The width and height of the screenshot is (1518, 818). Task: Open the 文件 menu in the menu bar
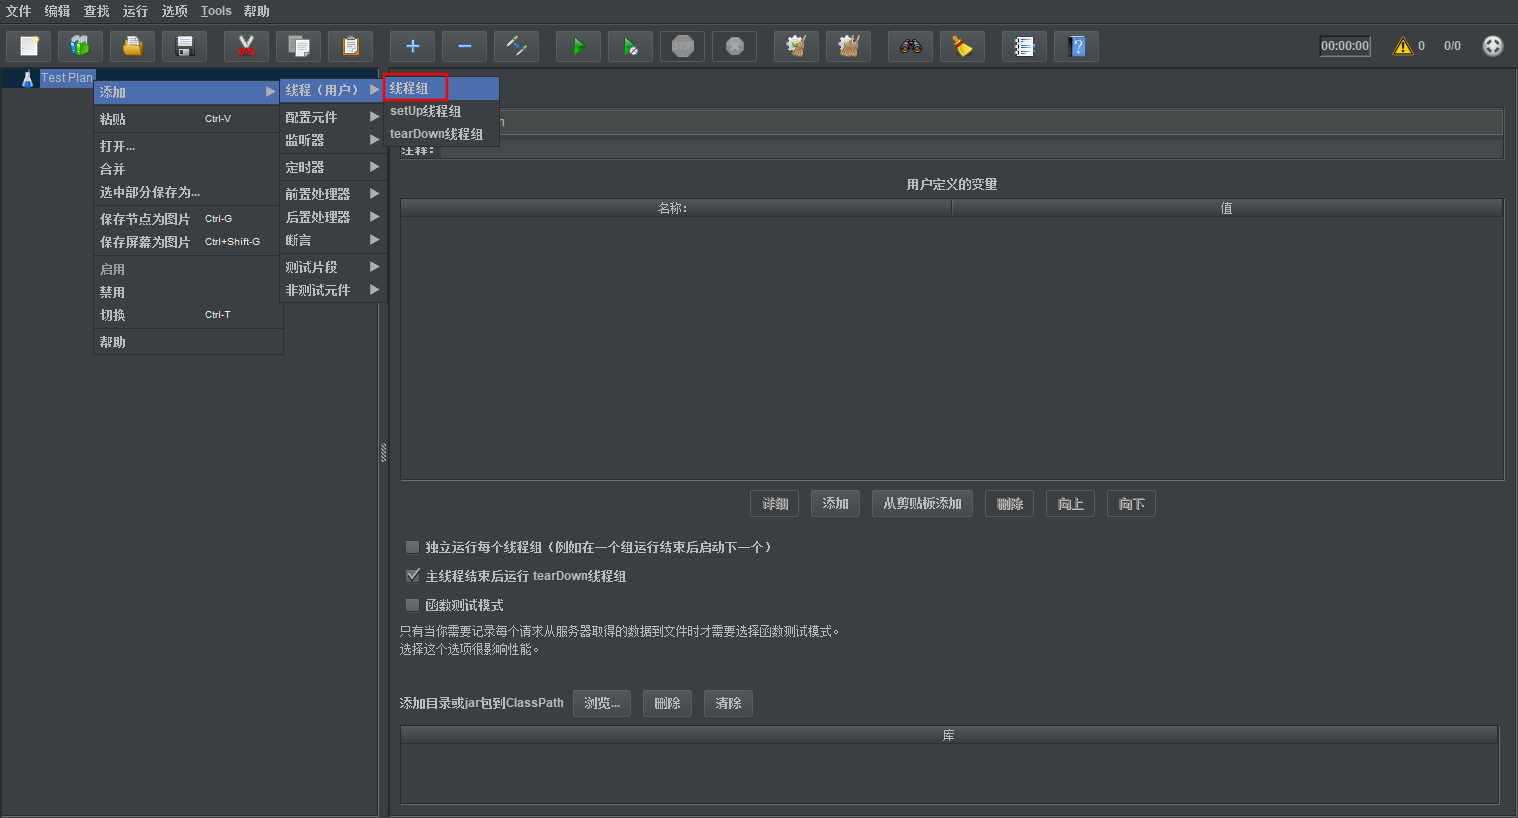18,11
